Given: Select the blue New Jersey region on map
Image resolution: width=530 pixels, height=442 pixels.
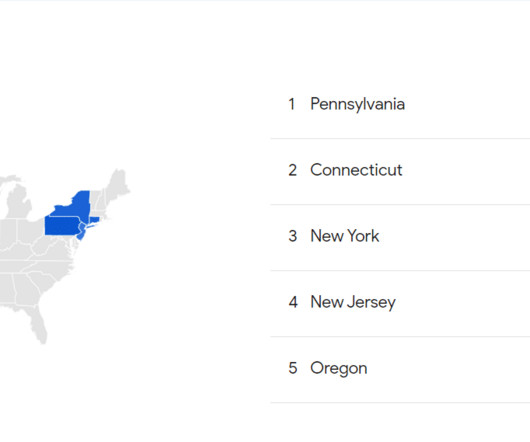Looking at the screenshot, I should (81, 231).
